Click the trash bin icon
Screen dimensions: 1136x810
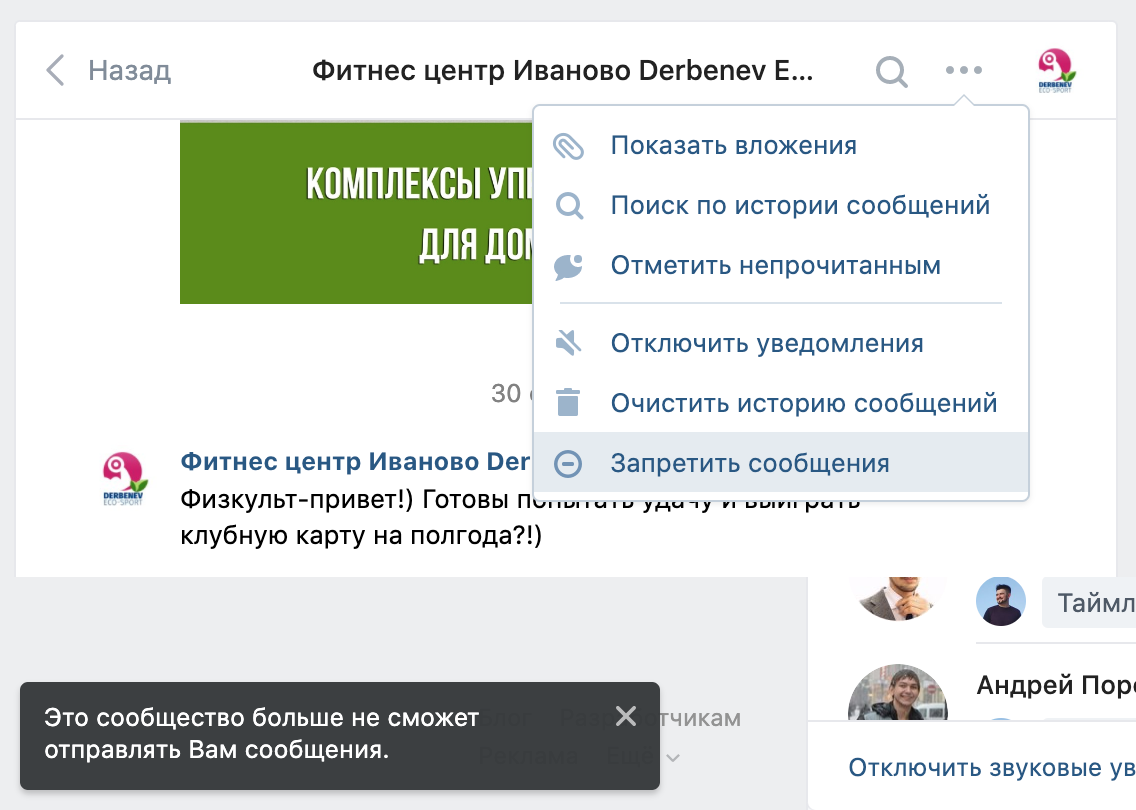point(568,402)
